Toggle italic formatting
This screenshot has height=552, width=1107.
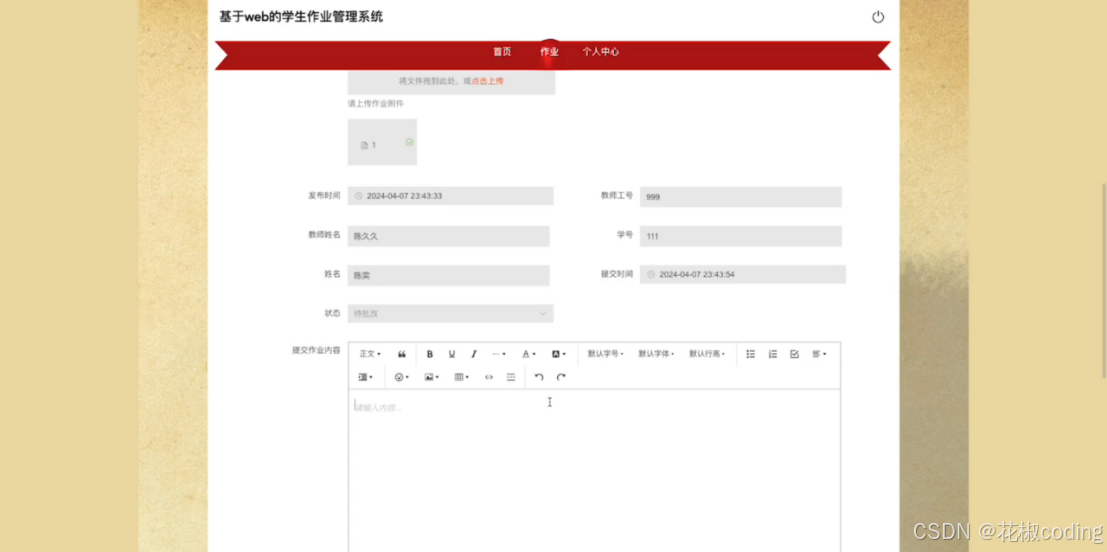coord(474,354)
